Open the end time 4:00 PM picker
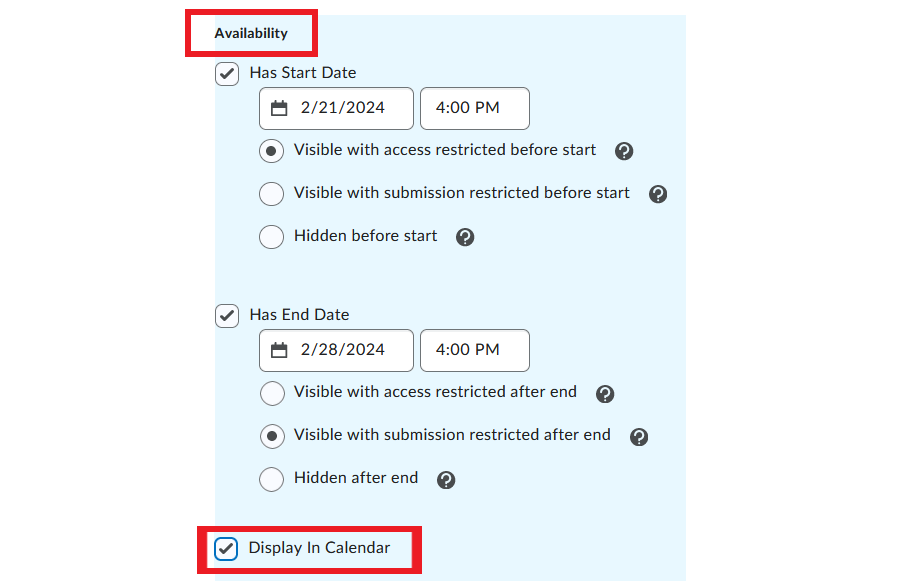 [475, 350]
